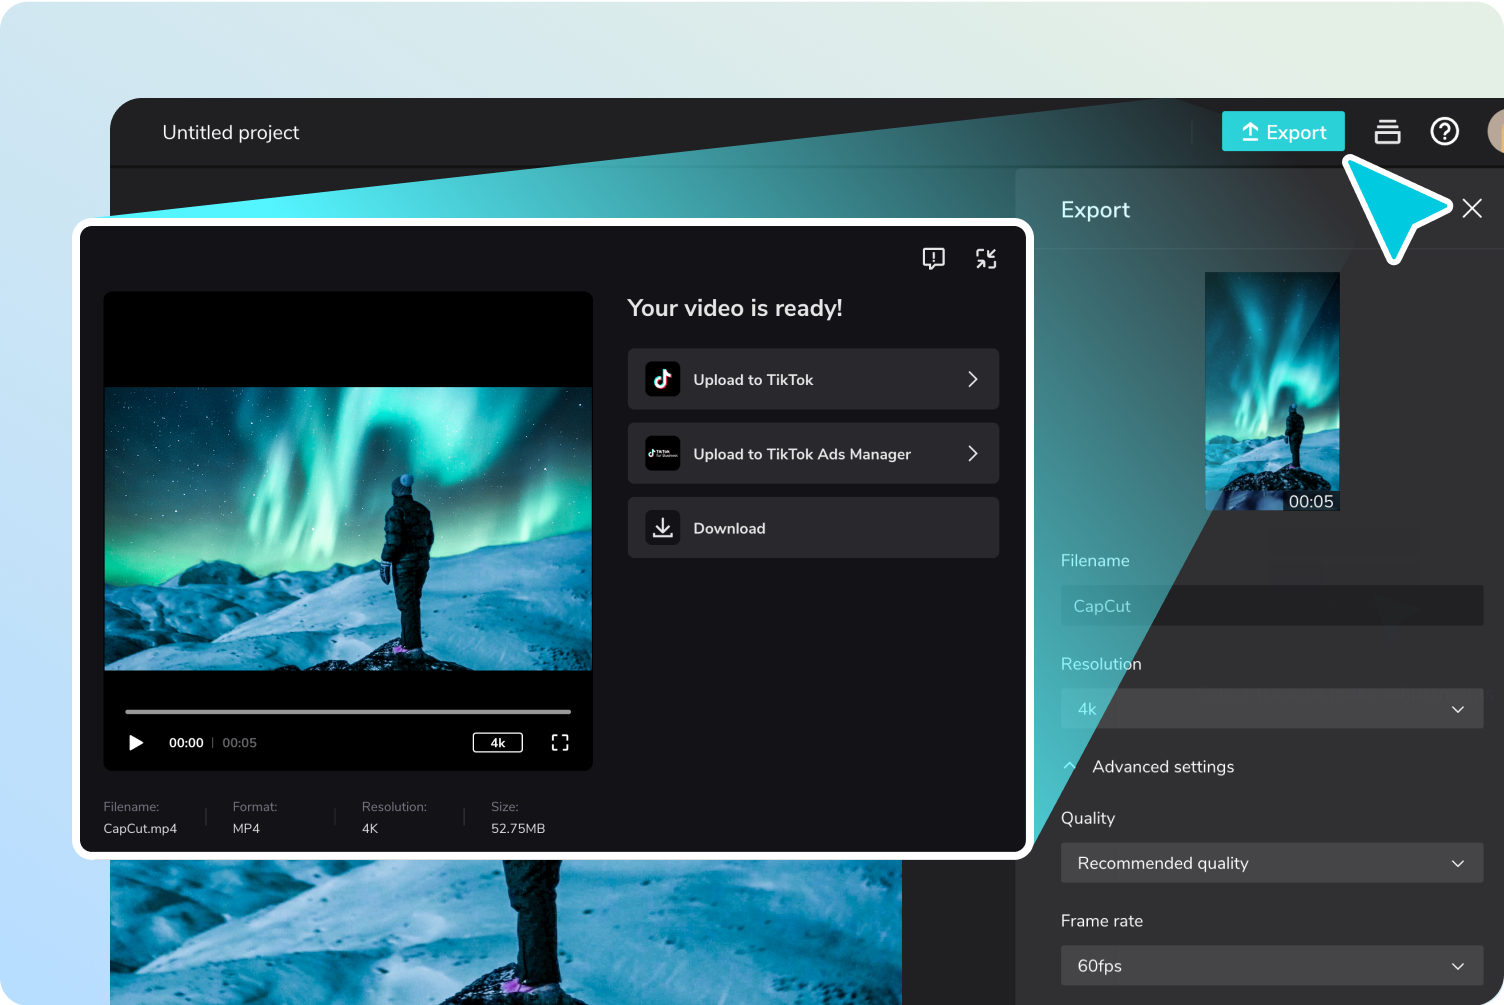The image size is (1504, 1005).
Task: Open the Recommended quality dropdown
Action: point(1271,863)
